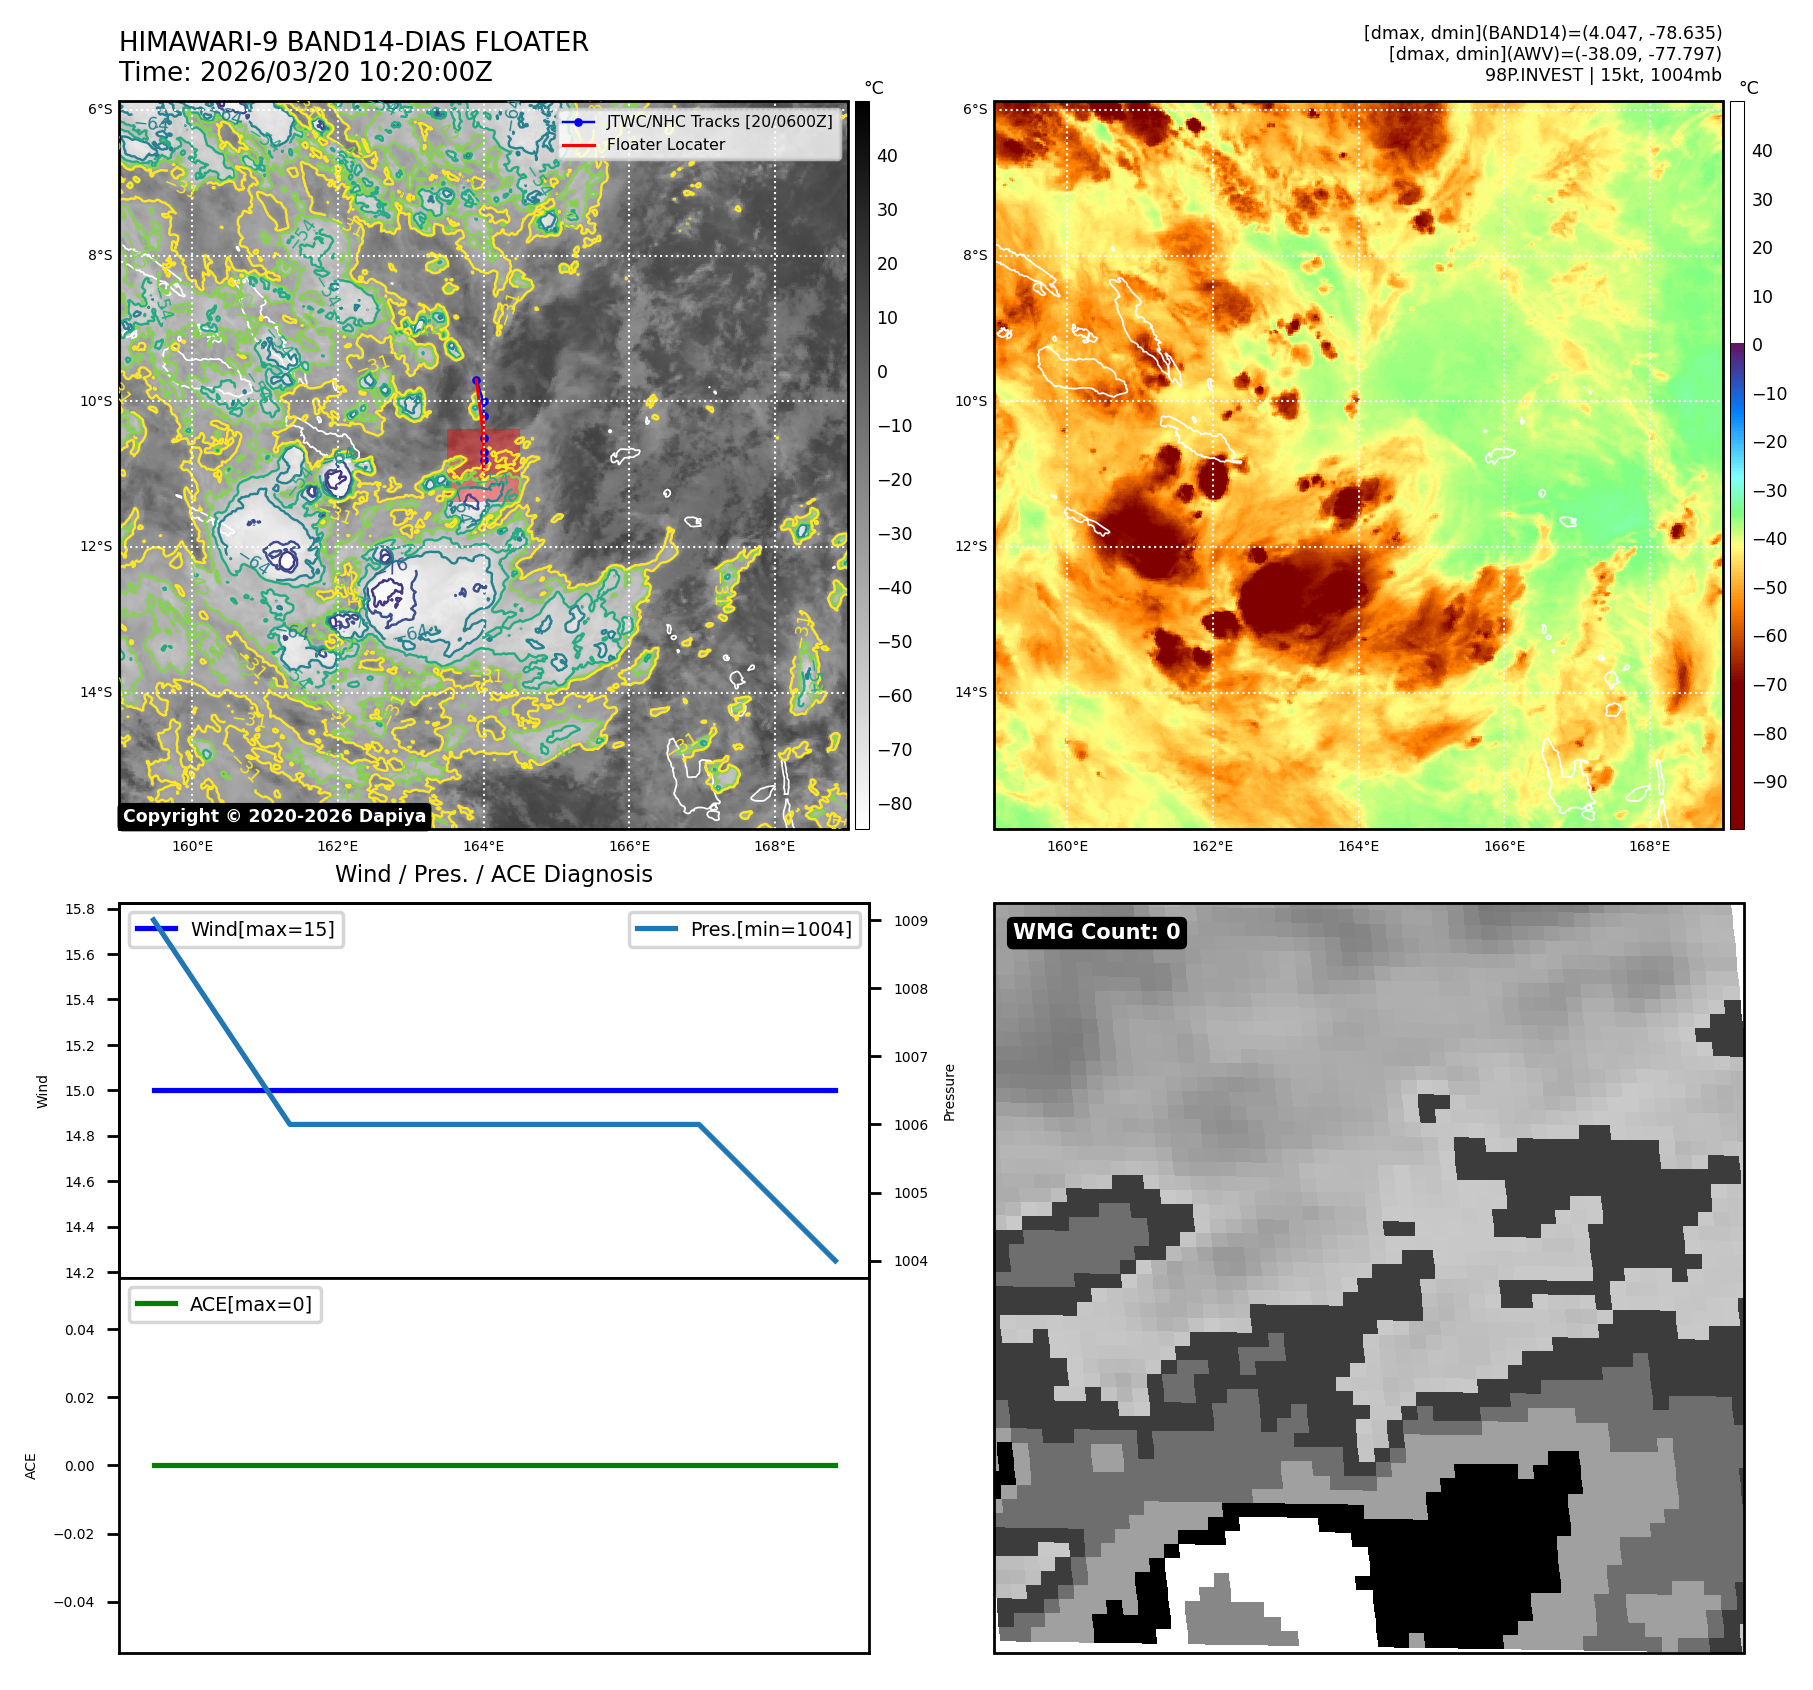Click the blue JTWC/NHC Tracks legend marker
Screen dimensions: 1813x1690
[578, 122]
